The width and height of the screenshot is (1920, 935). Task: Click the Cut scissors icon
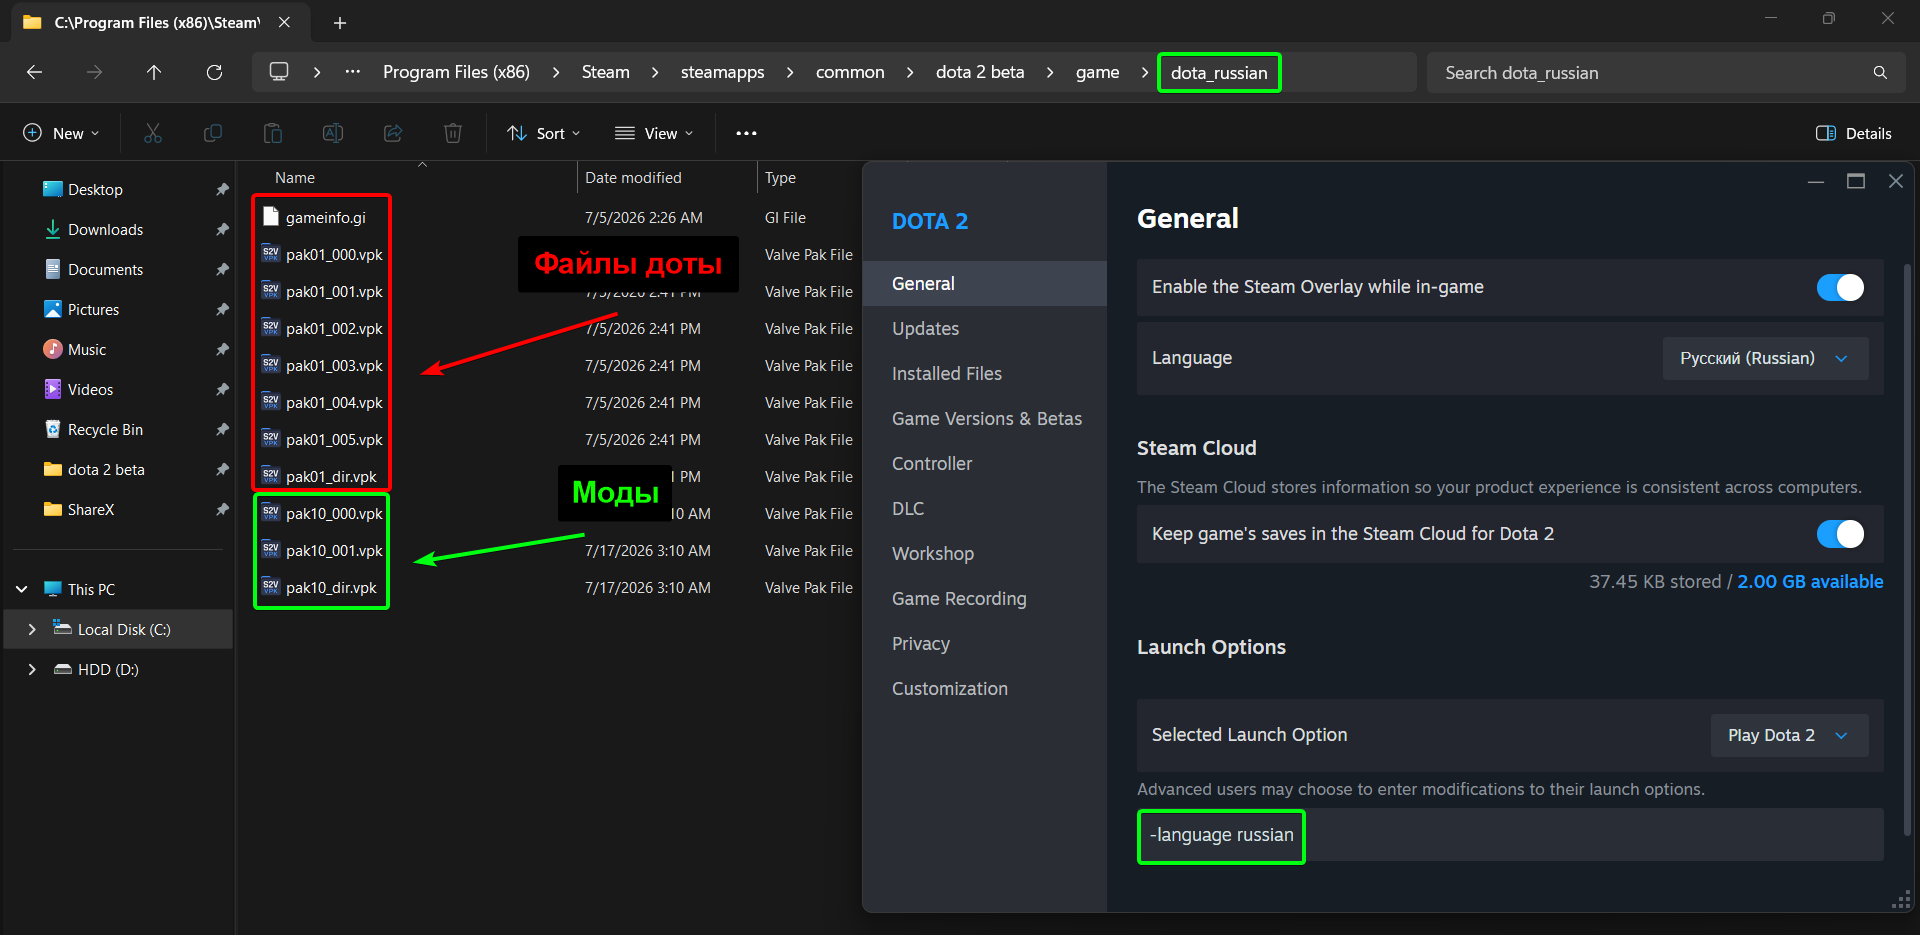coord(153,133)
